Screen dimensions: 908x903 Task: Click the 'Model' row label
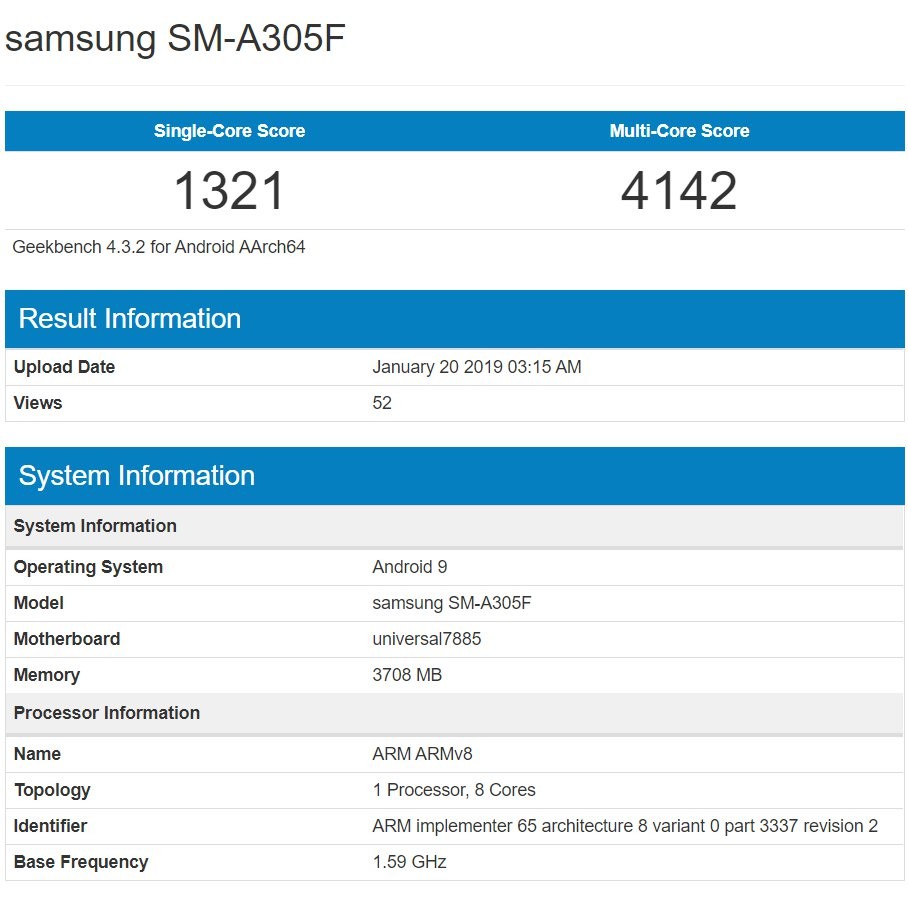pyautogui.click(x=39, y=603)
